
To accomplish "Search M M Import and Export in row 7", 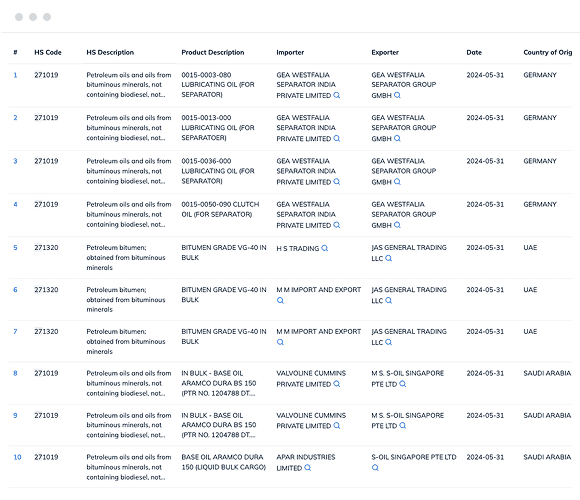I will pos(280,342).
